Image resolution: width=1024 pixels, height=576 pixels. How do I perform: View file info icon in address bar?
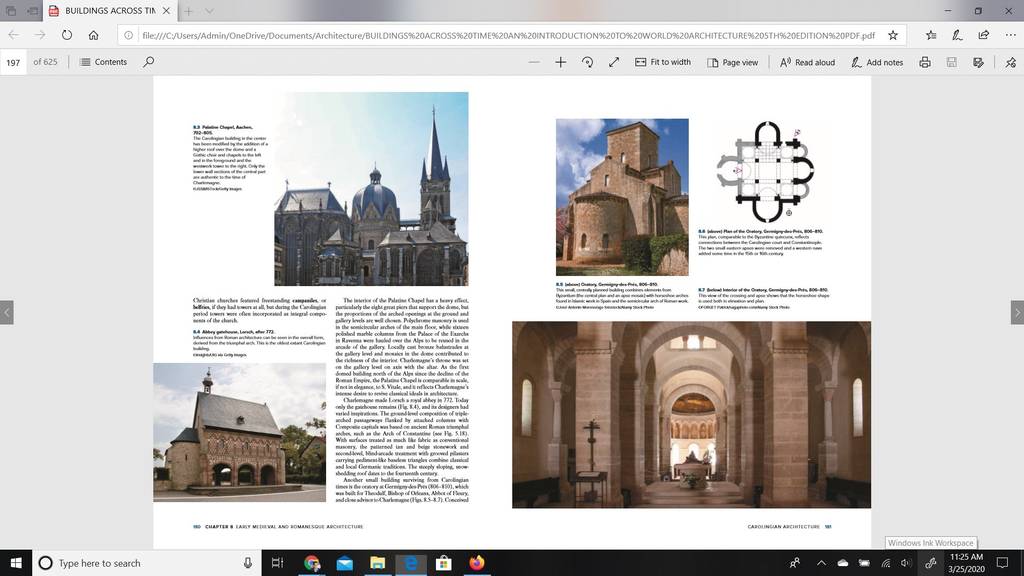pyautogui.click(x=129, y=35)
